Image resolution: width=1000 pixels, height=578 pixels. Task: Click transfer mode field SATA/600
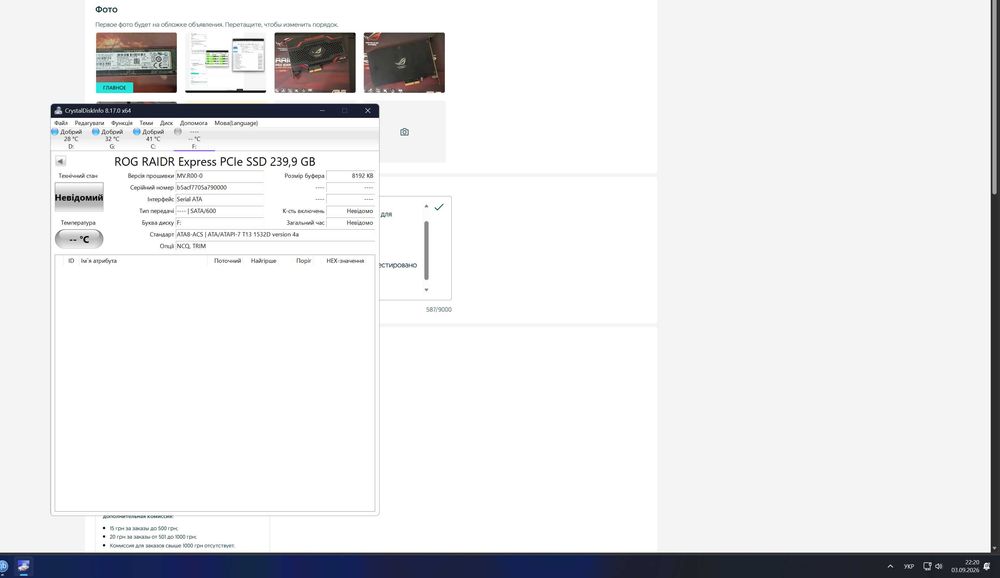(219, 211)
